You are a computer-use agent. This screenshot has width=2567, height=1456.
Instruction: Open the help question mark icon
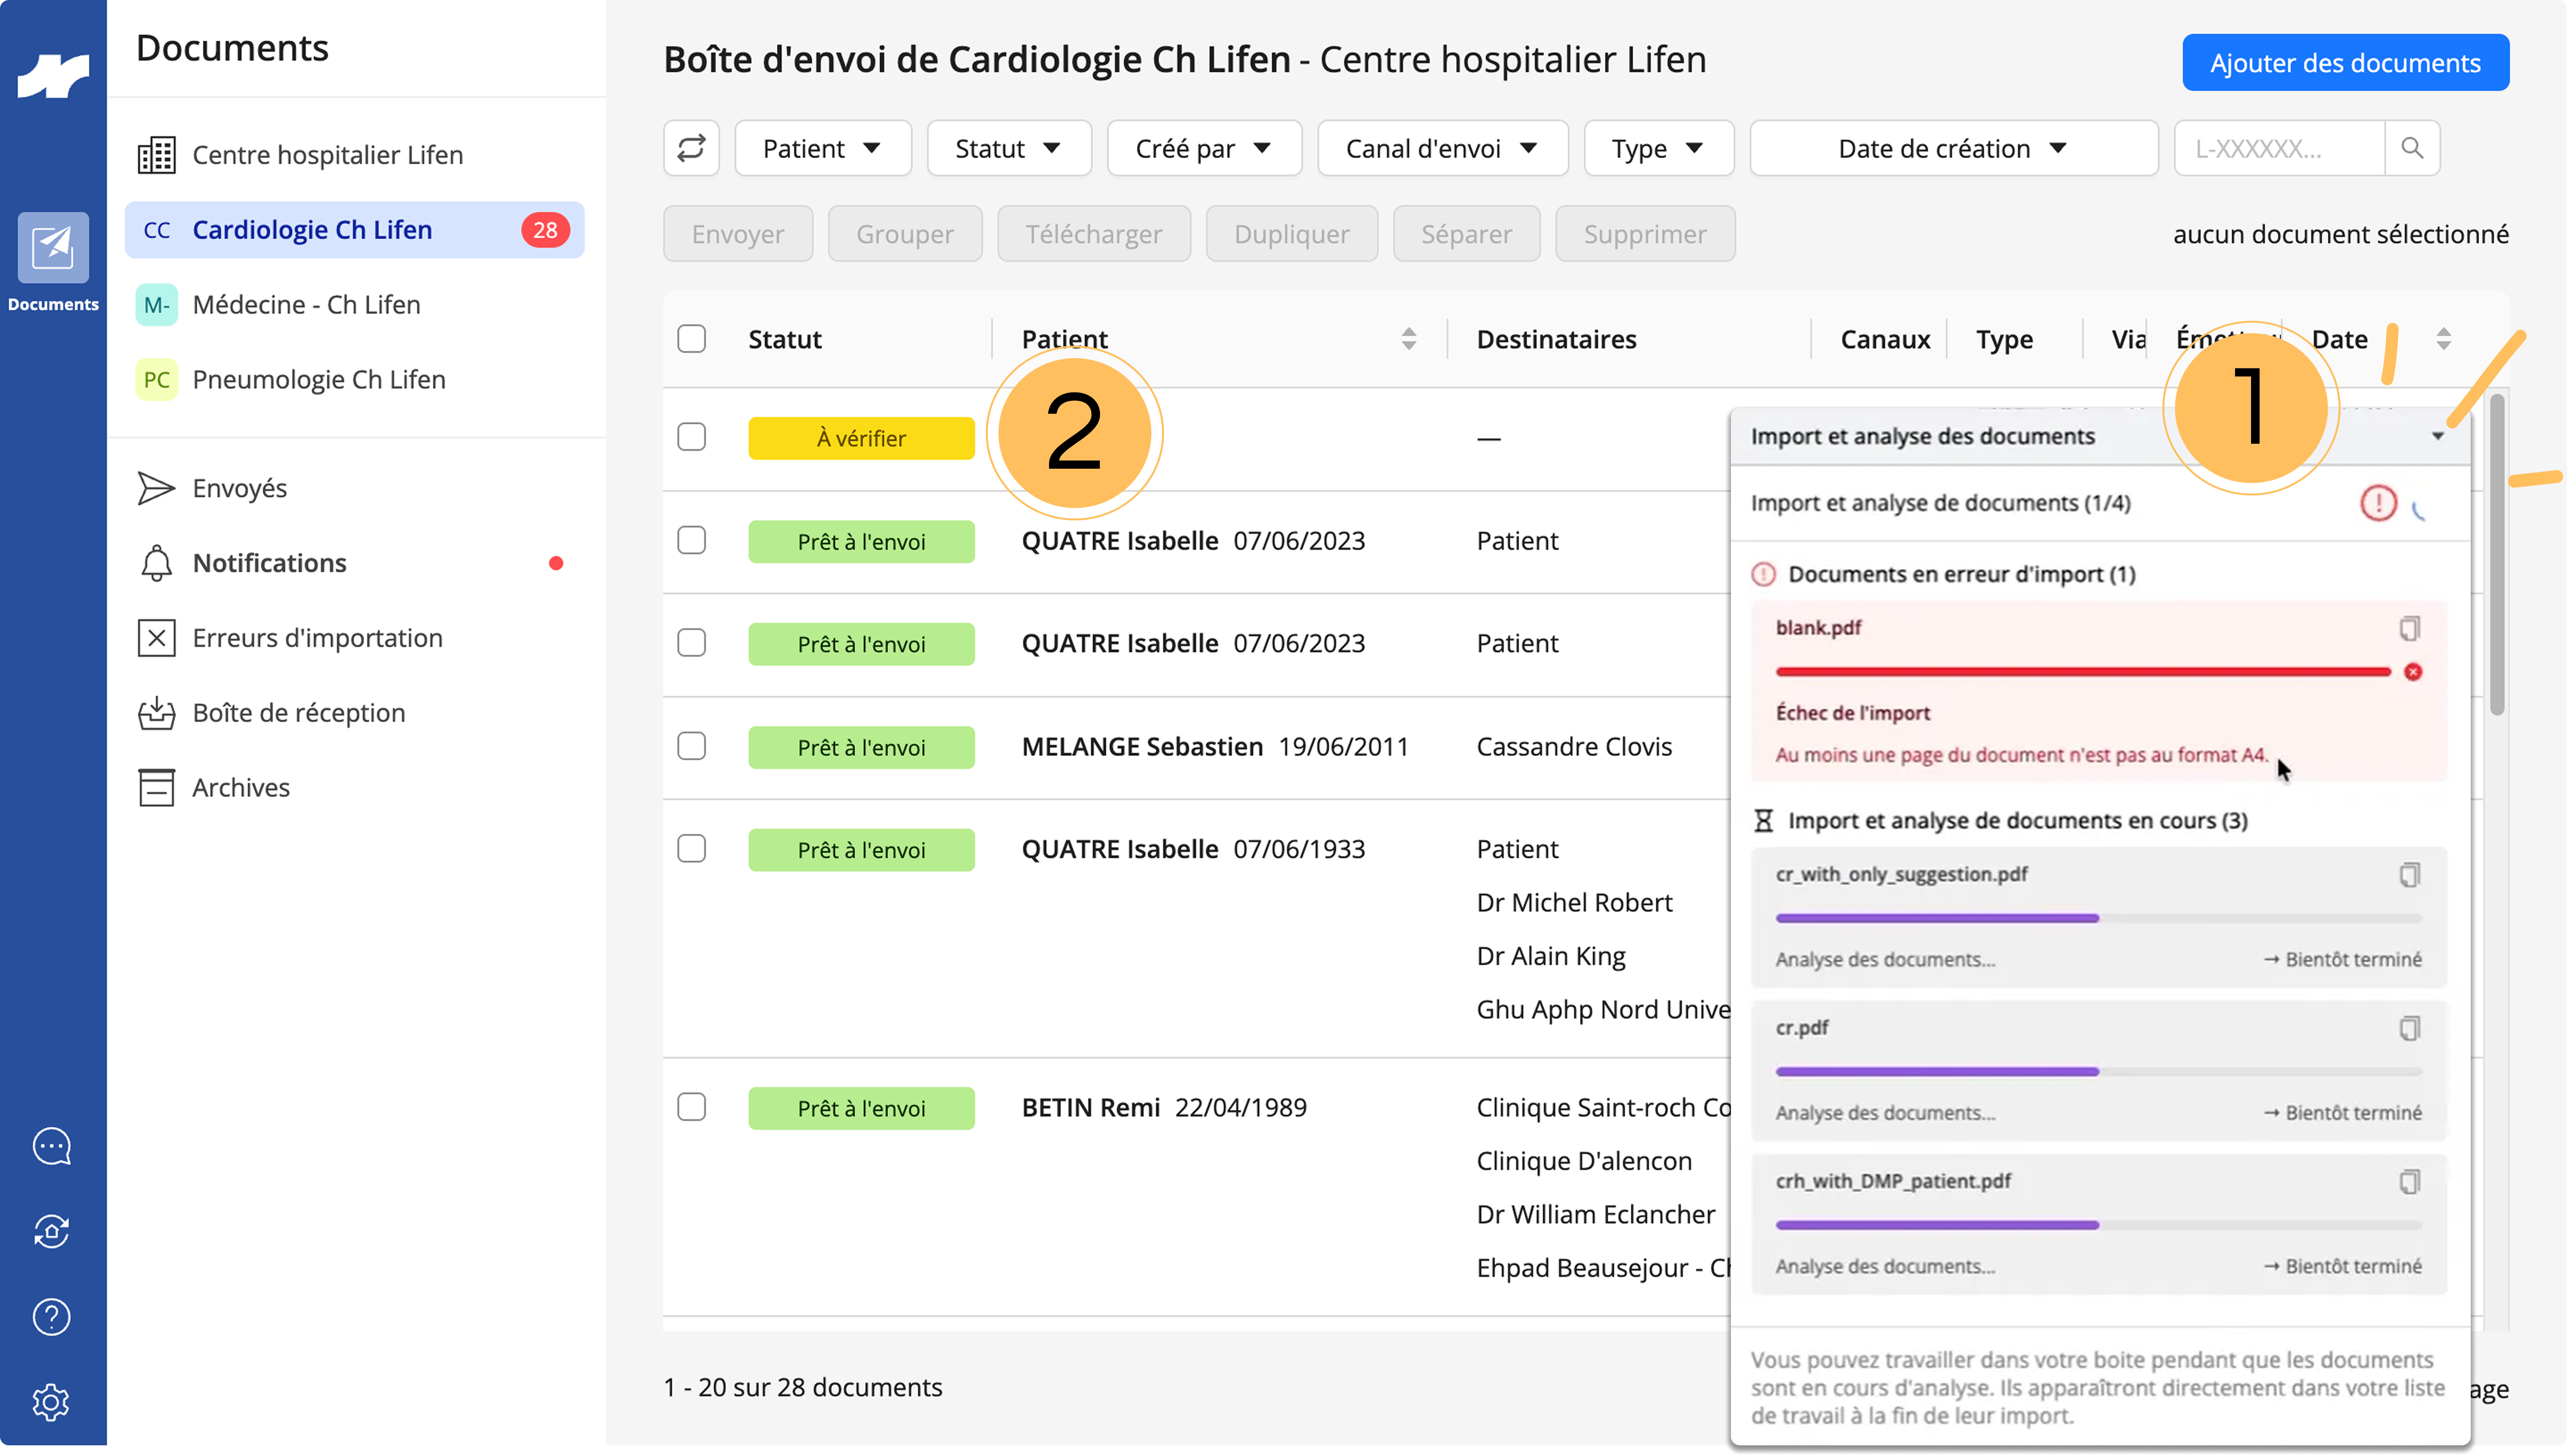coord(52,1317)
